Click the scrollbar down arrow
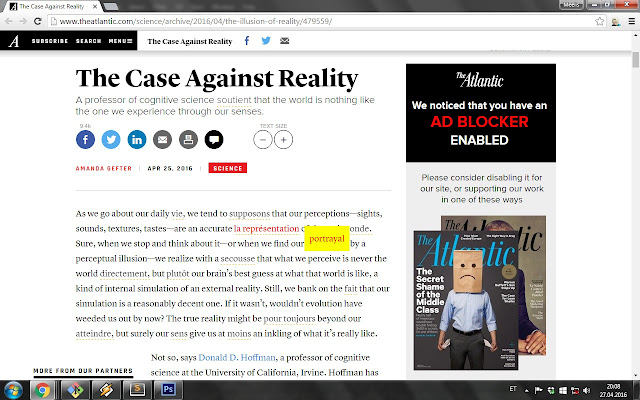The width and height of the screenshot is (640, 400). 636,375
